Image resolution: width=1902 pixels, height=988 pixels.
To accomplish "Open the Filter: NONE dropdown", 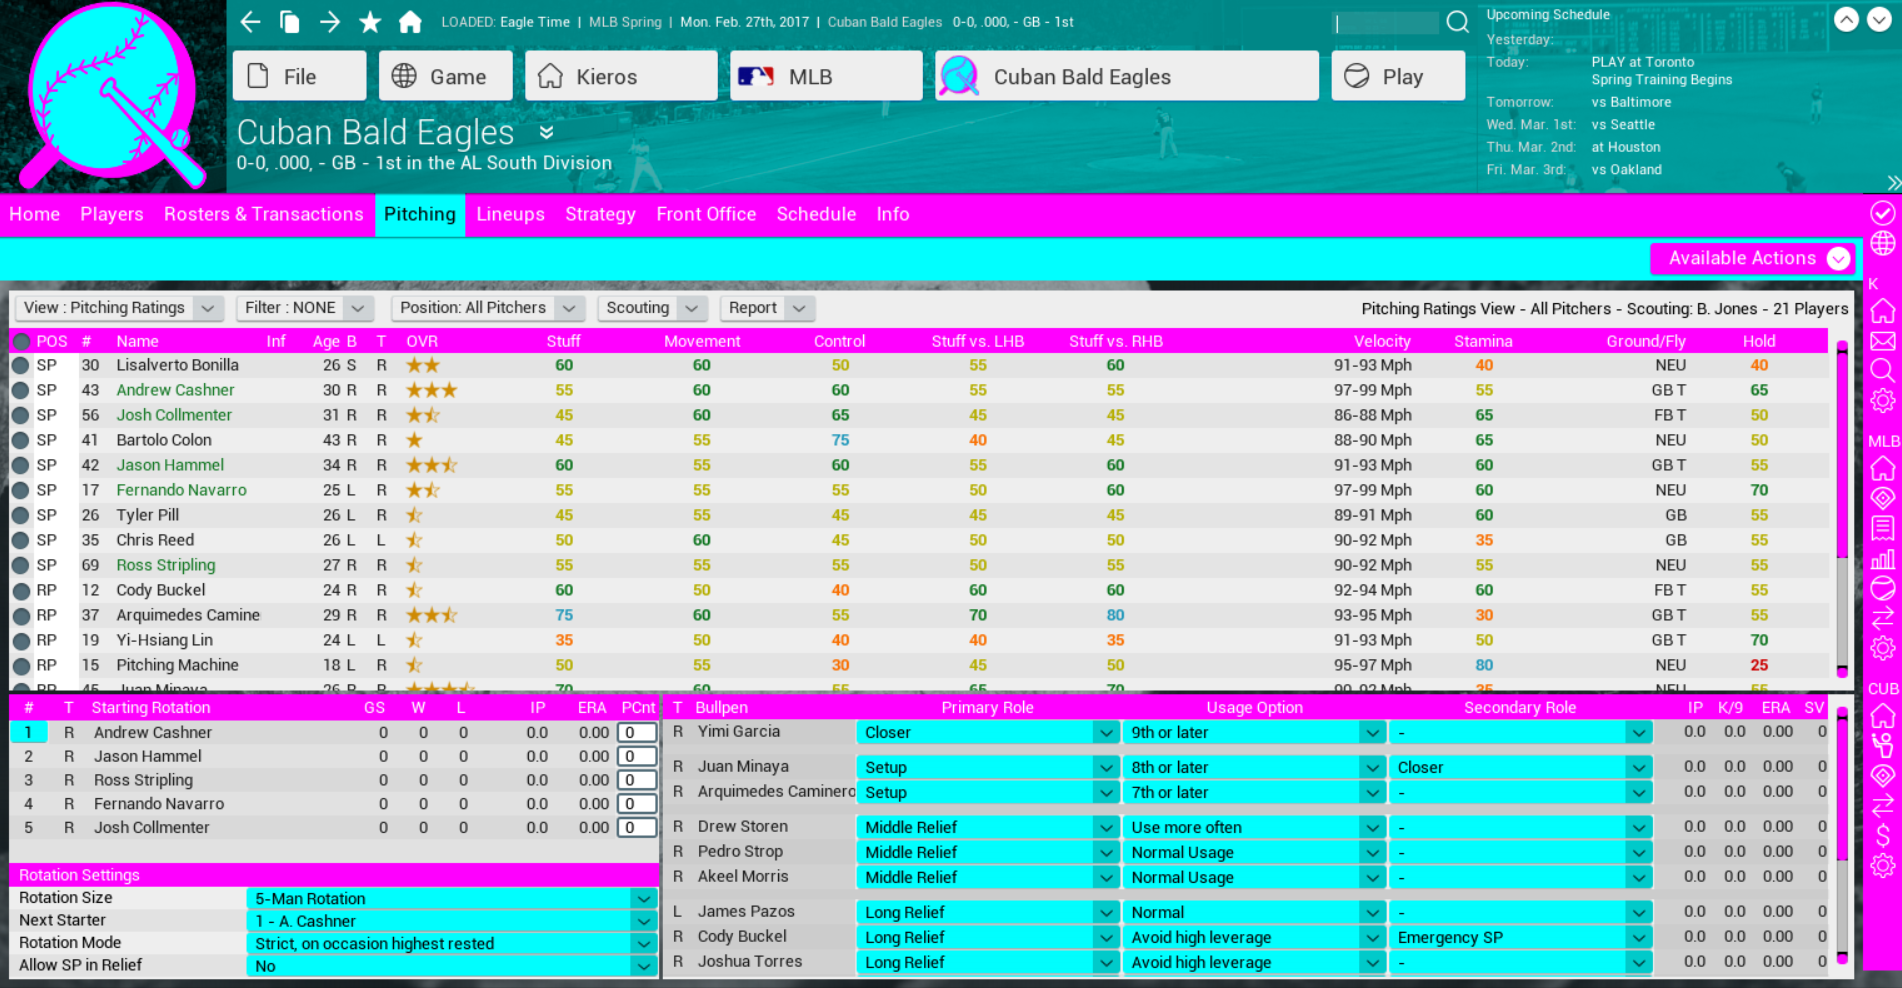I will click(x=305, y=308).
